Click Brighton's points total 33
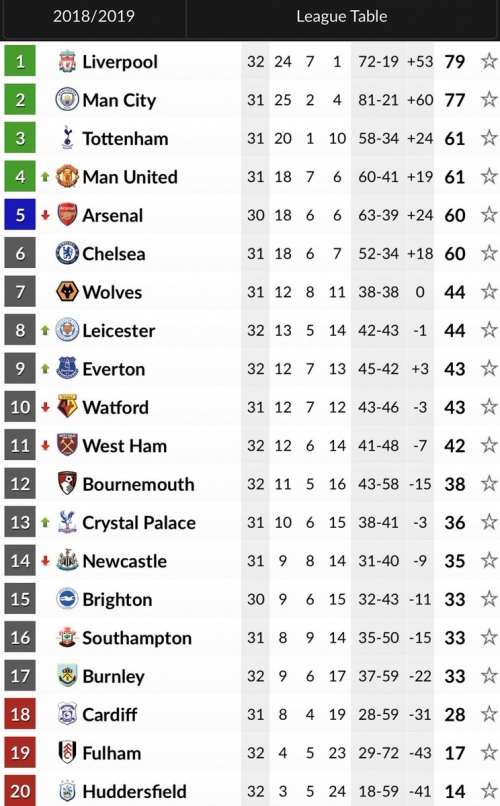 coord(455,599)
